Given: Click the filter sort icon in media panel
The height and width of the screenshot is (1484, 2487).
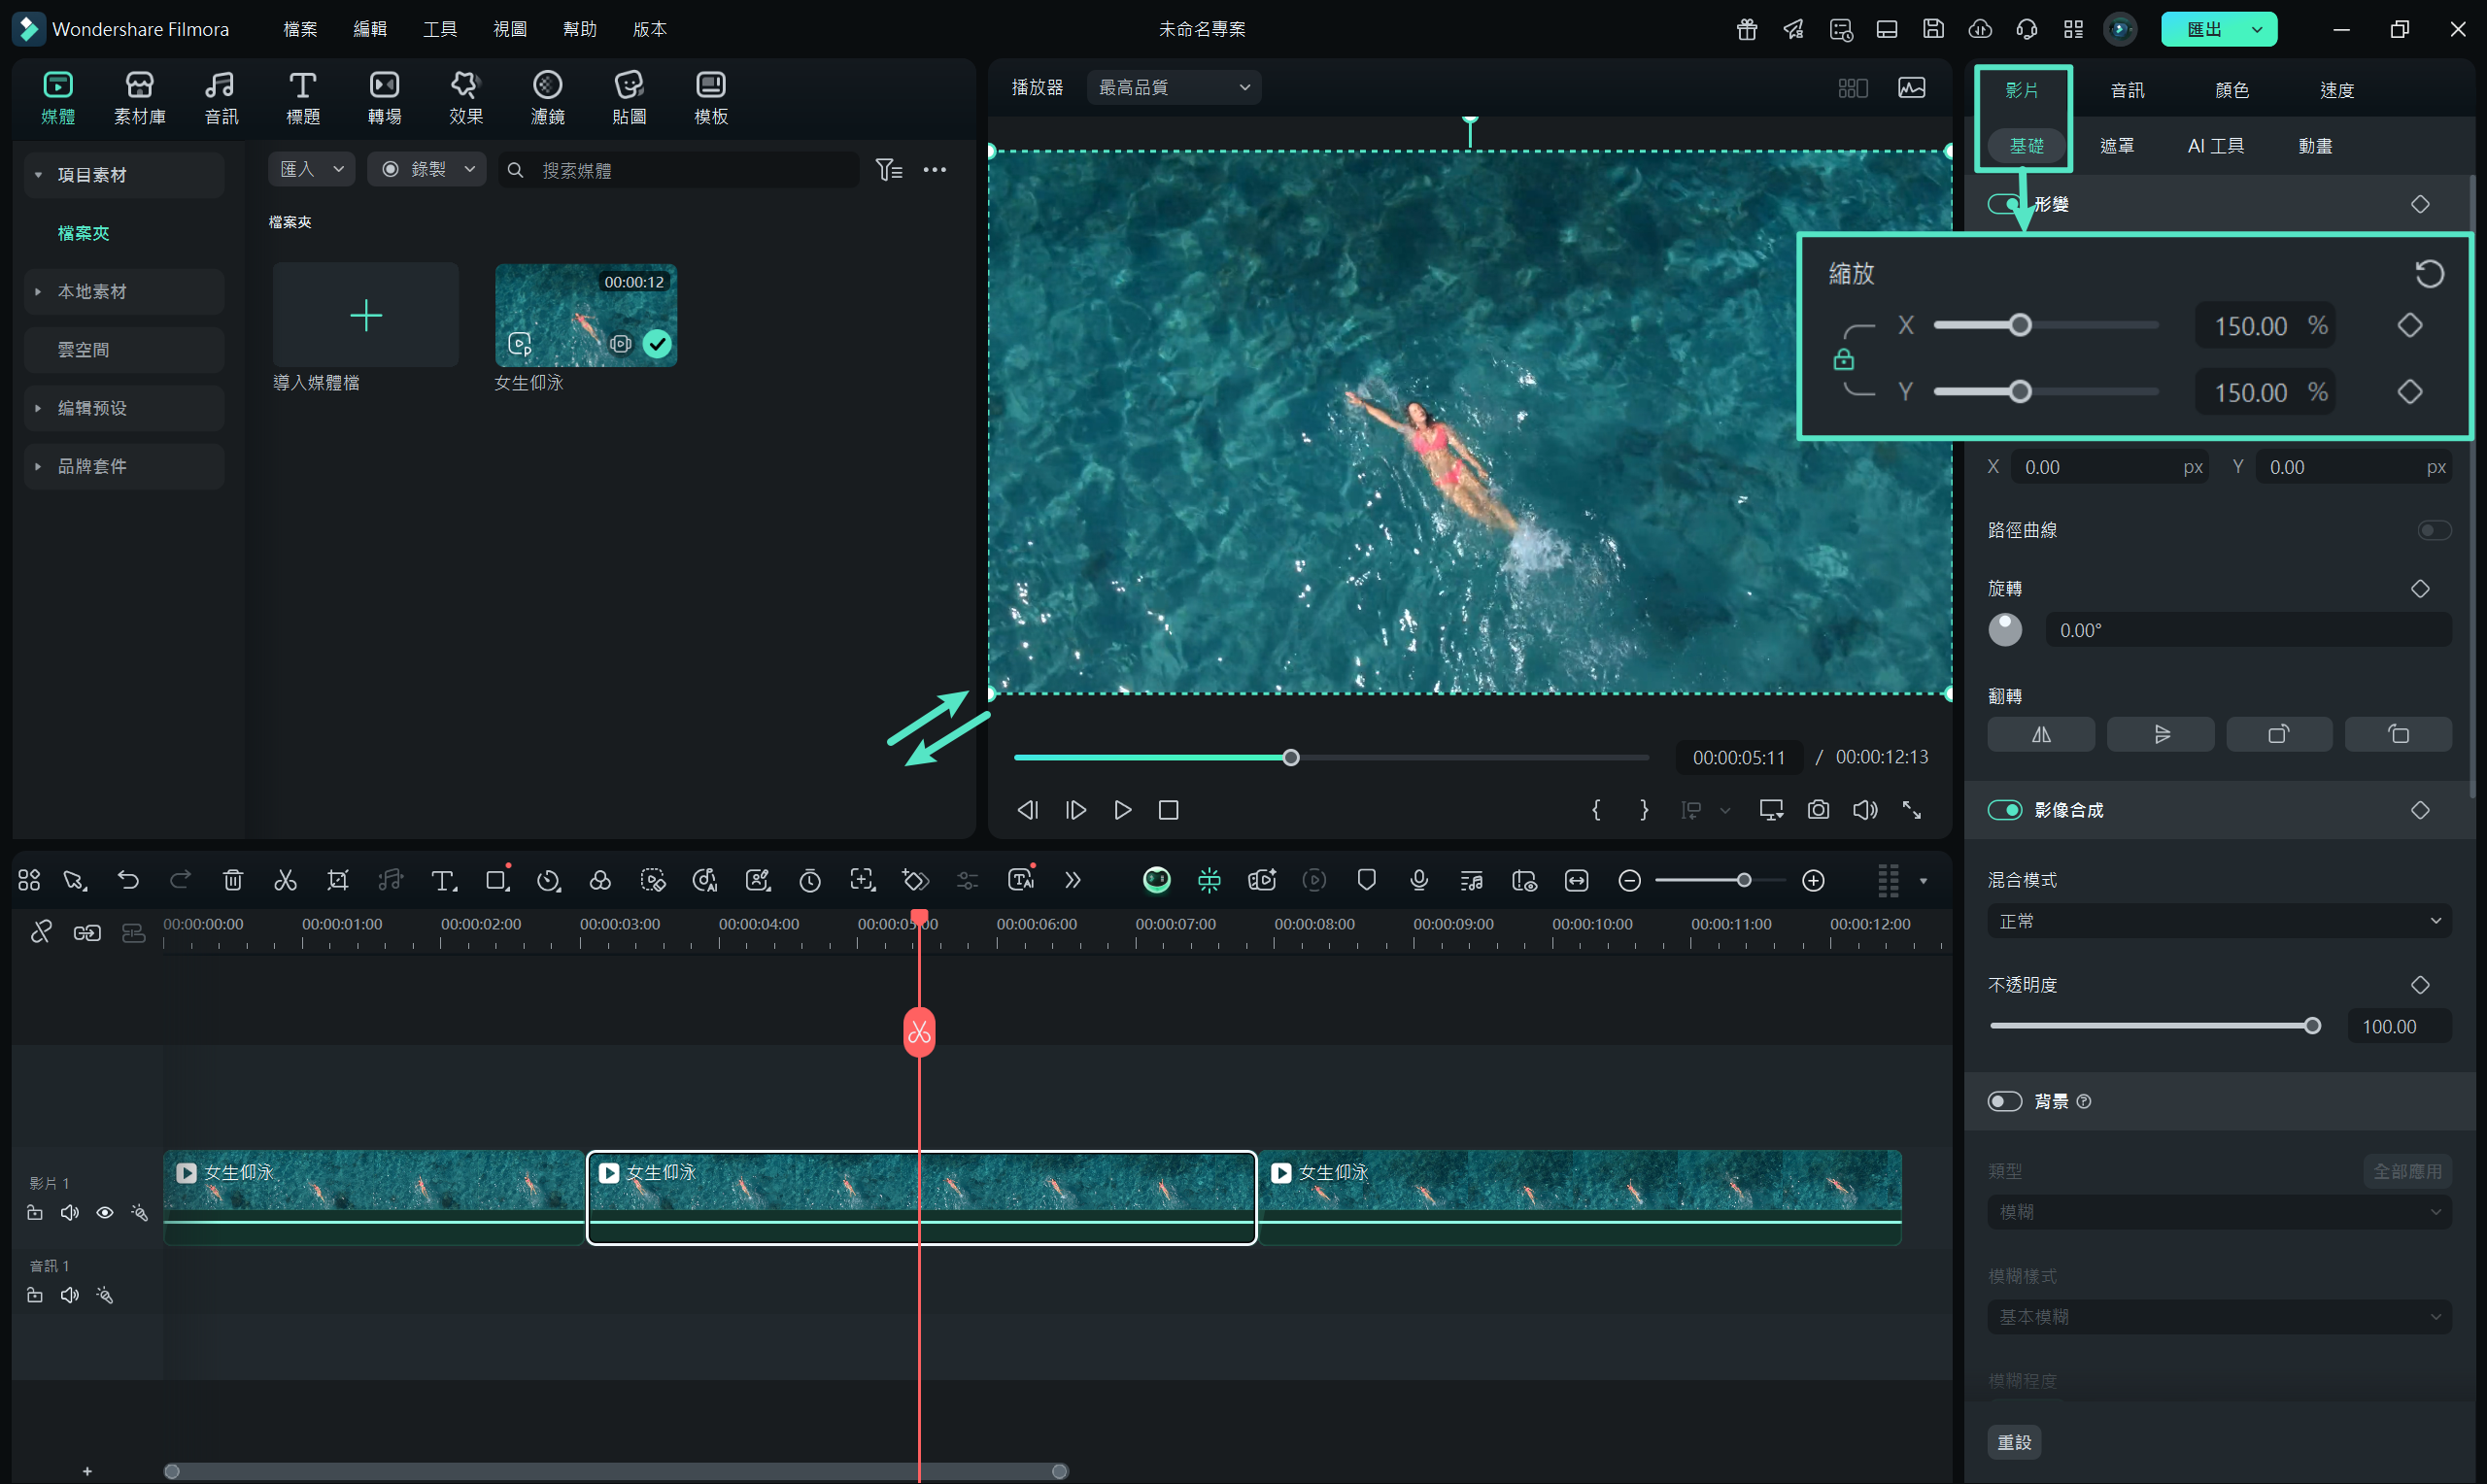Looking at the screenshot, I should point(889,170).
